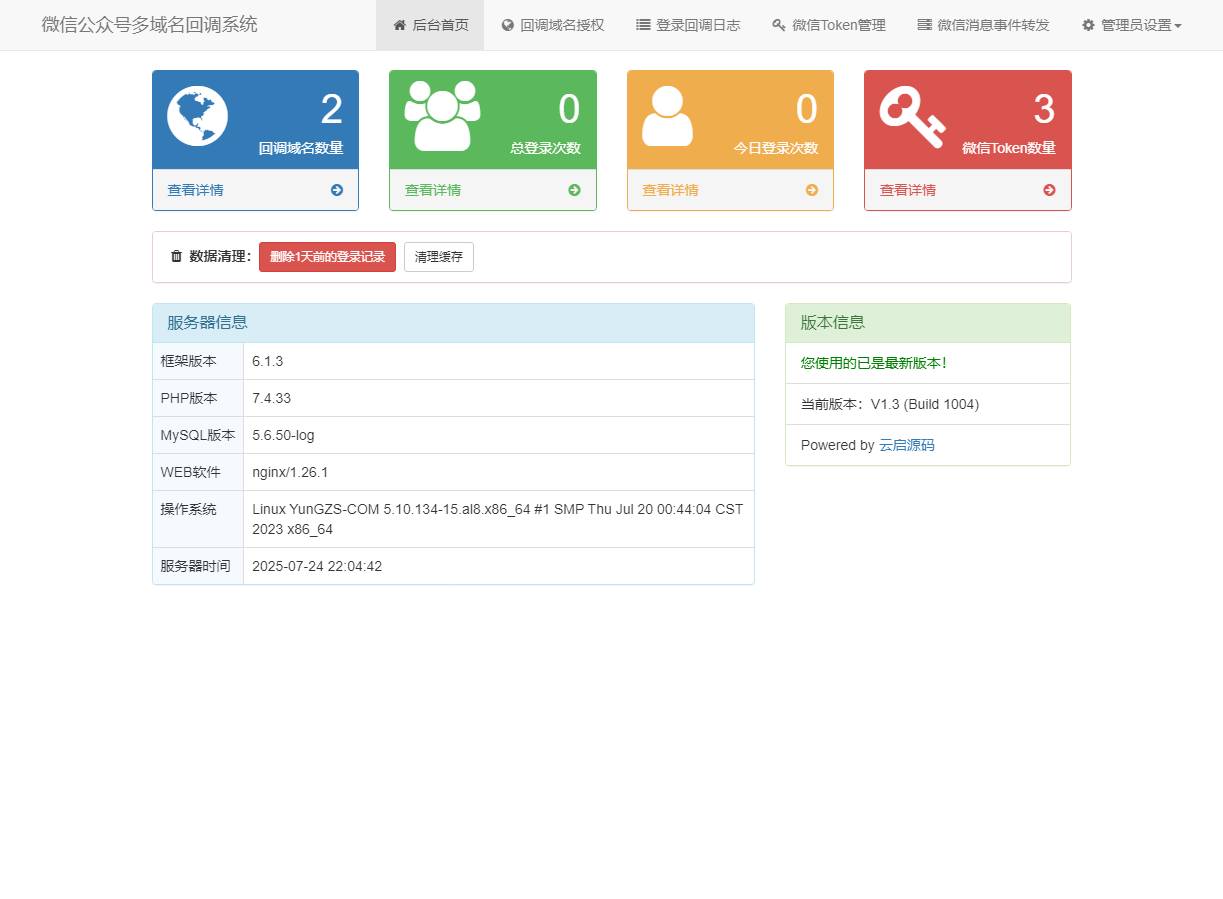The width and height of the screenshot is (1223, 899).
Task: Click the globe icon on callback domain card
Action: (x=196, y=114)
